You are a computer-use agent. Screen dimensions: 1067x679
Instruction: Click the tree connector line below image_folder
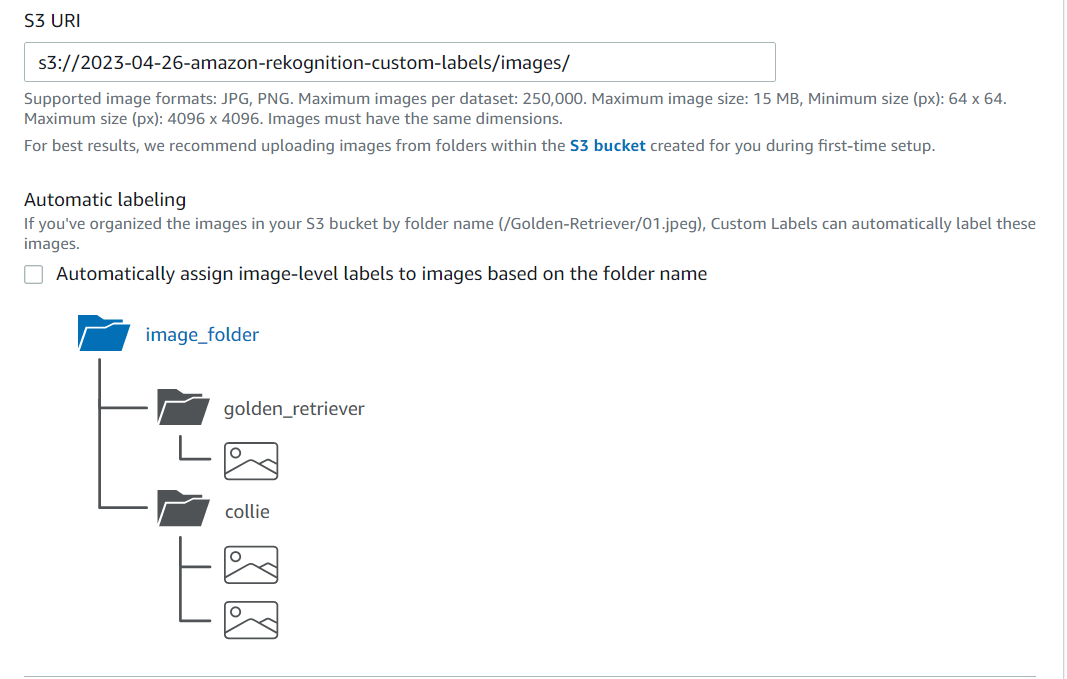99,433
